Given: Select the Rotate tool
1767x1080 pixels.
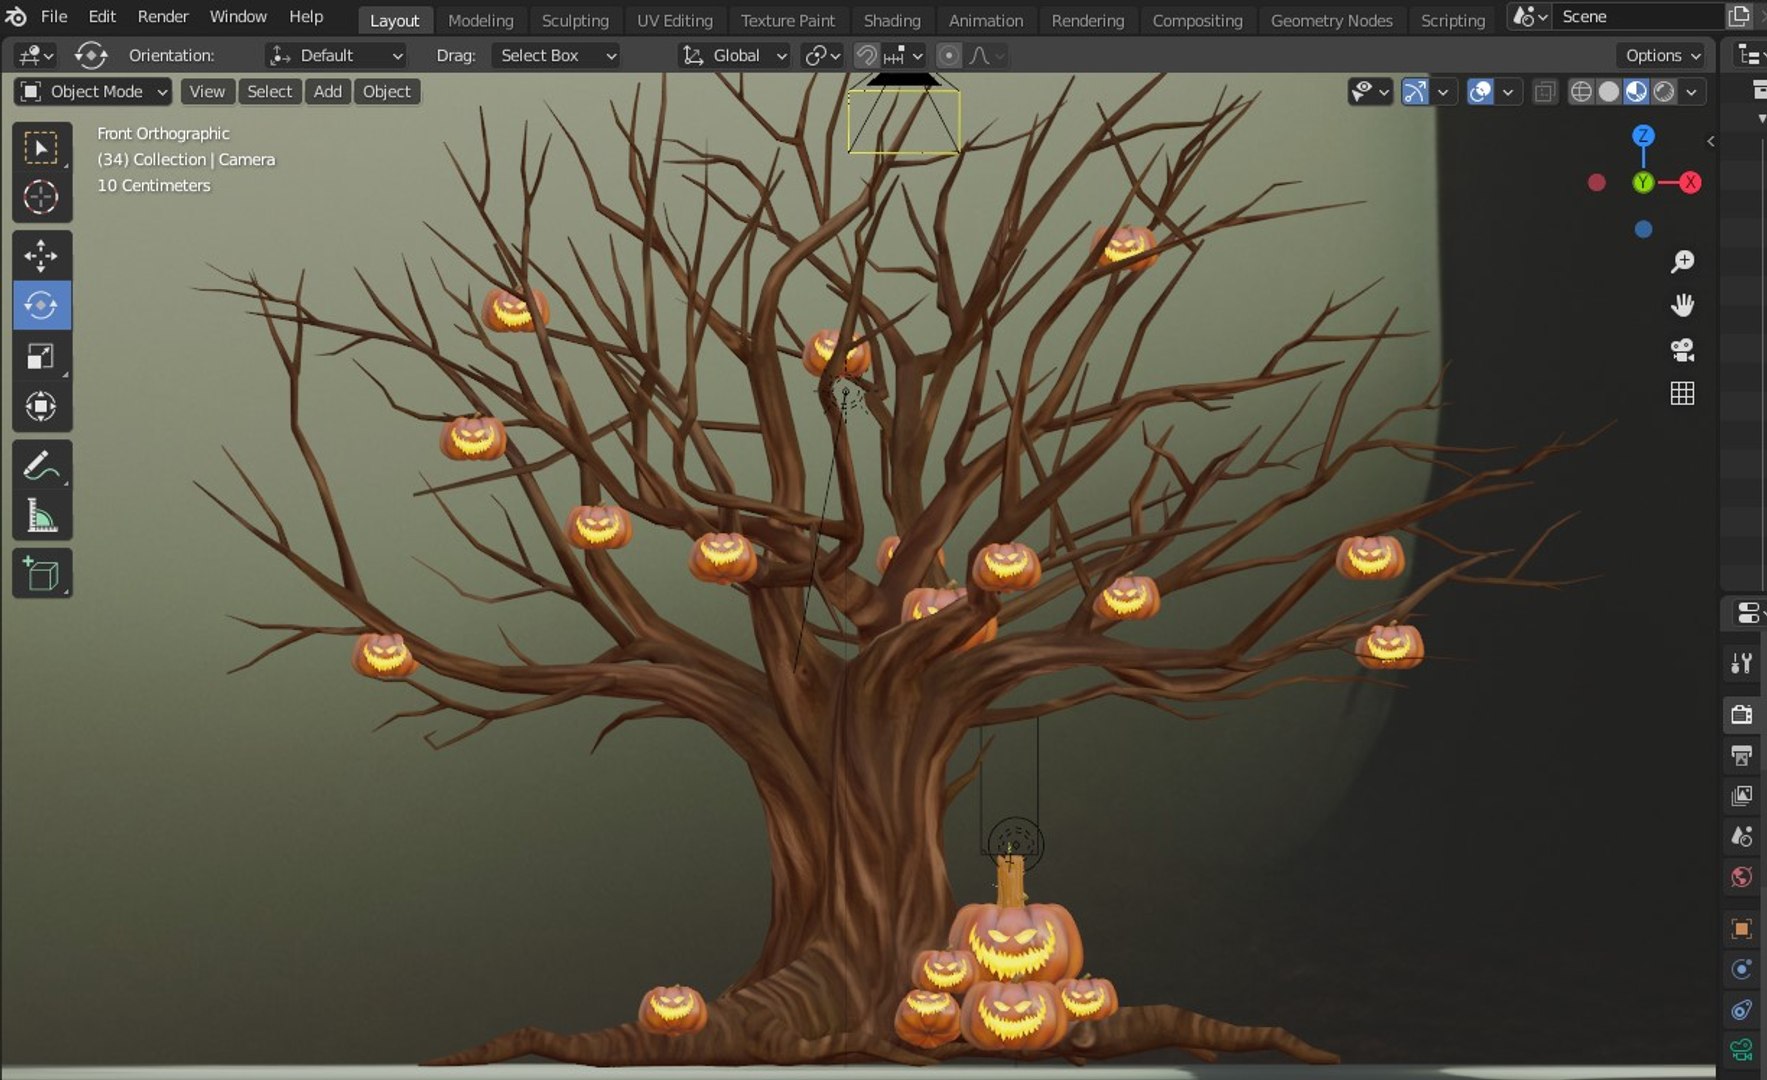Looking at the screenshot, I should pyautogui.click(x=41, y=305).
